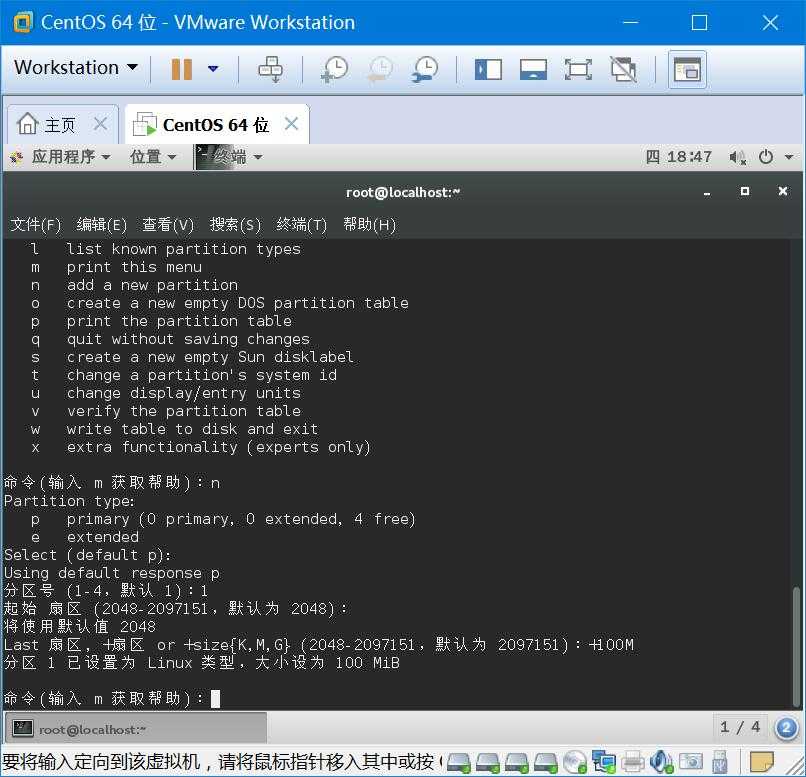
Task: Close the root@localhost terminal window
Action: pos(783,191)
